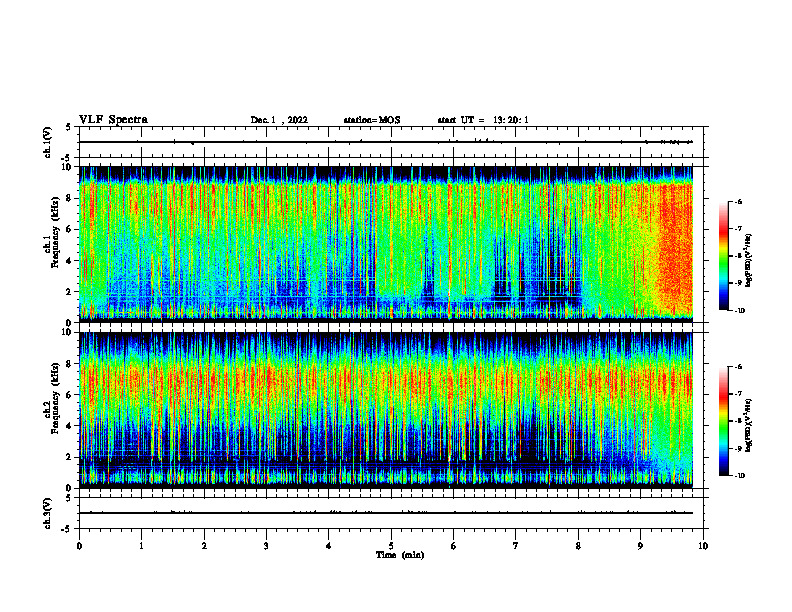Viewport: 792px width, 612px height.
Task: Click the "-8" label on ch.1 color bar
Action: (x=738, y=256)
